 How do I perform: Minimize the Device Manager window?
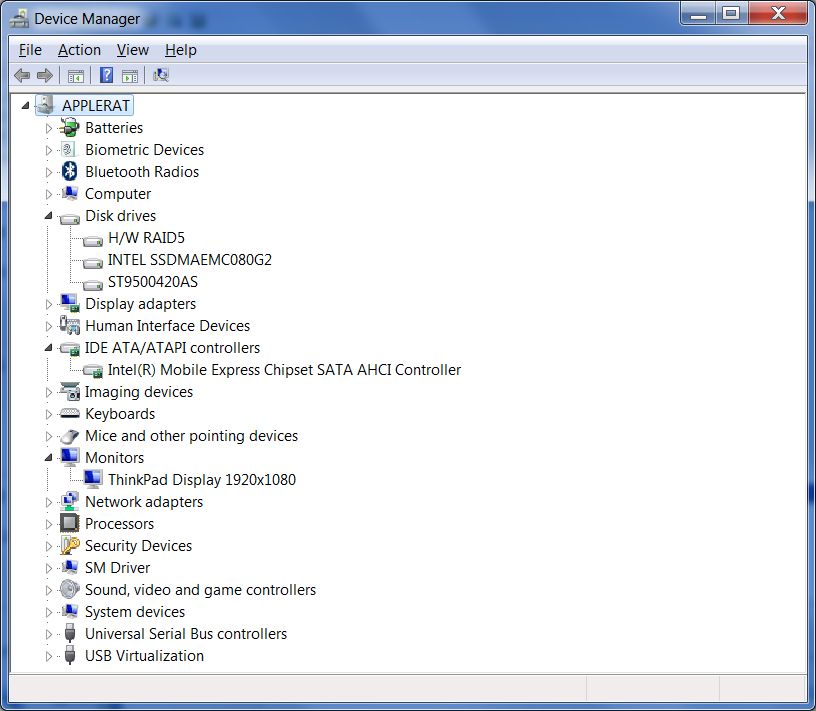(x=698, y=13)
